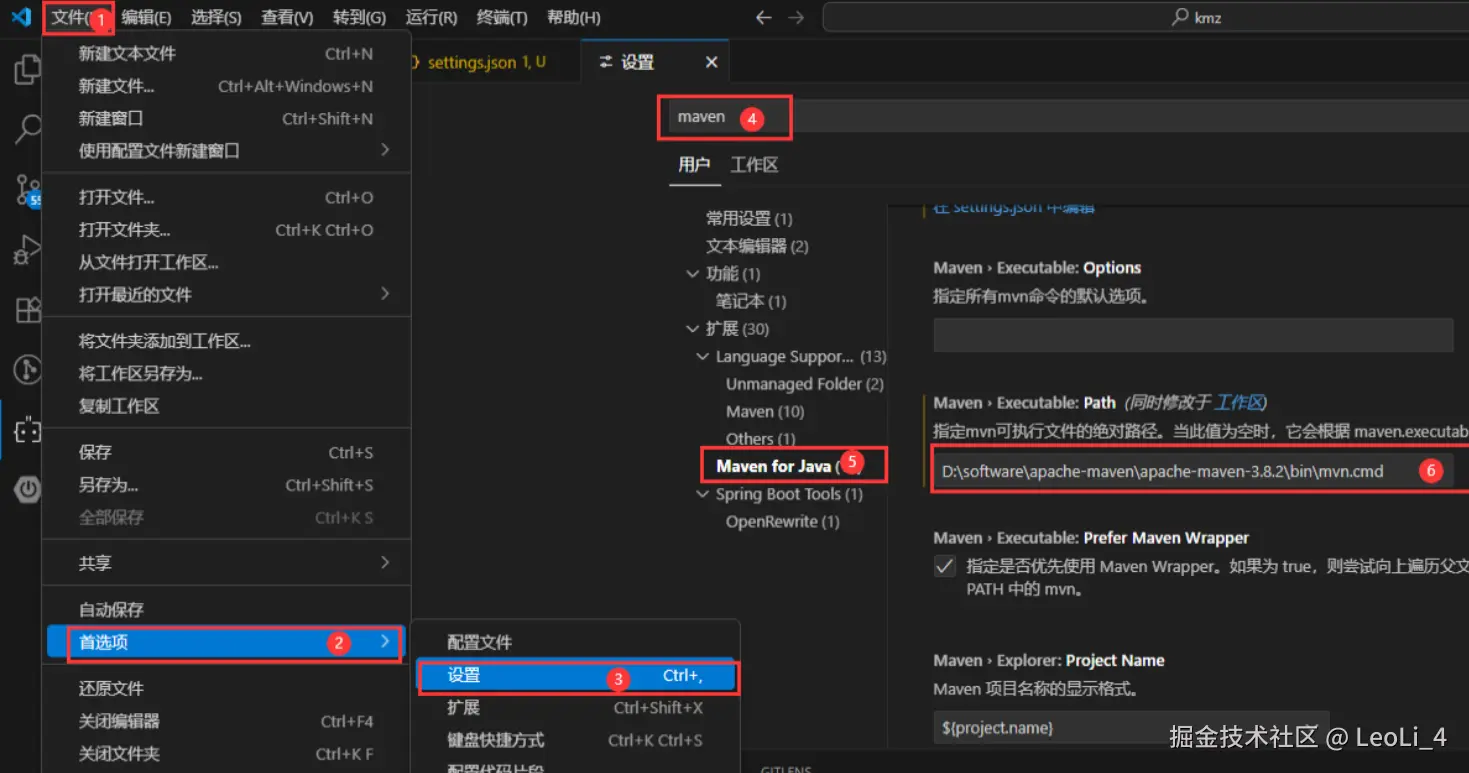Open Source Control activity bar icon

pos(27,190)
